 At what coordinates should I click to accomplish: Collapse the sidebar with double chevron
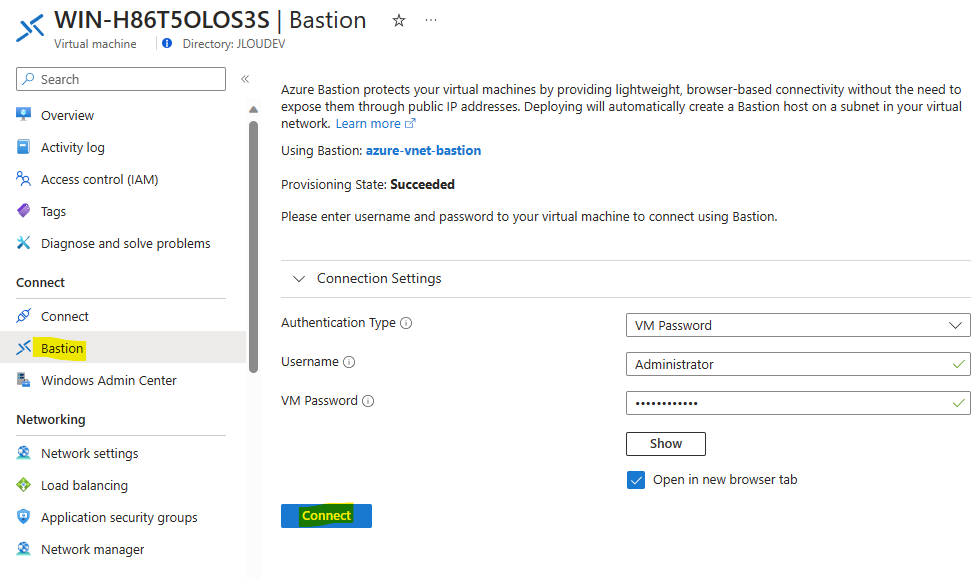pyautogui.click(x=245, y=79)
